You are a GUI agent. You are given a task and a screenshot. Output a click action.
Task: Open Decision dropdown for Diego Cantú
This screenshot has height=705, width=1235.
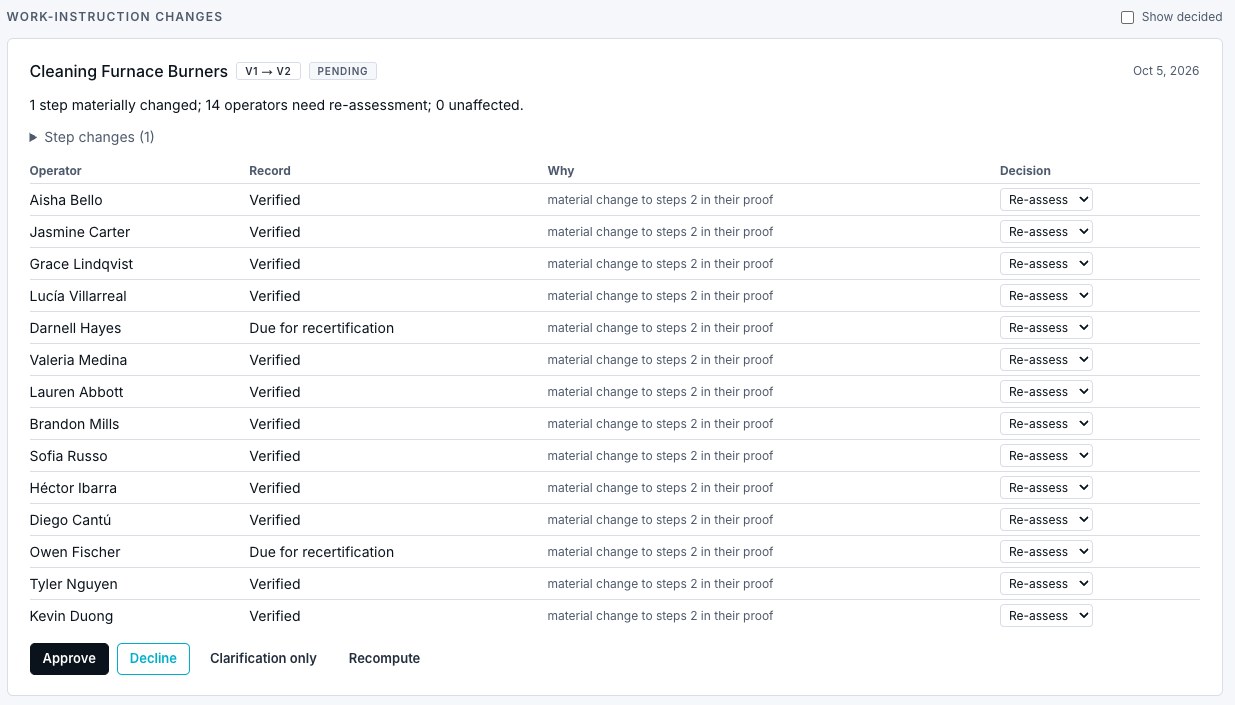coord(1046,520)
